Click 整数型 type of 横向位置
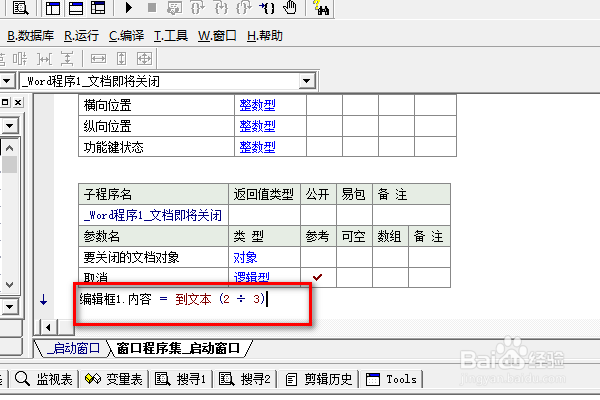 click(257, 105)
